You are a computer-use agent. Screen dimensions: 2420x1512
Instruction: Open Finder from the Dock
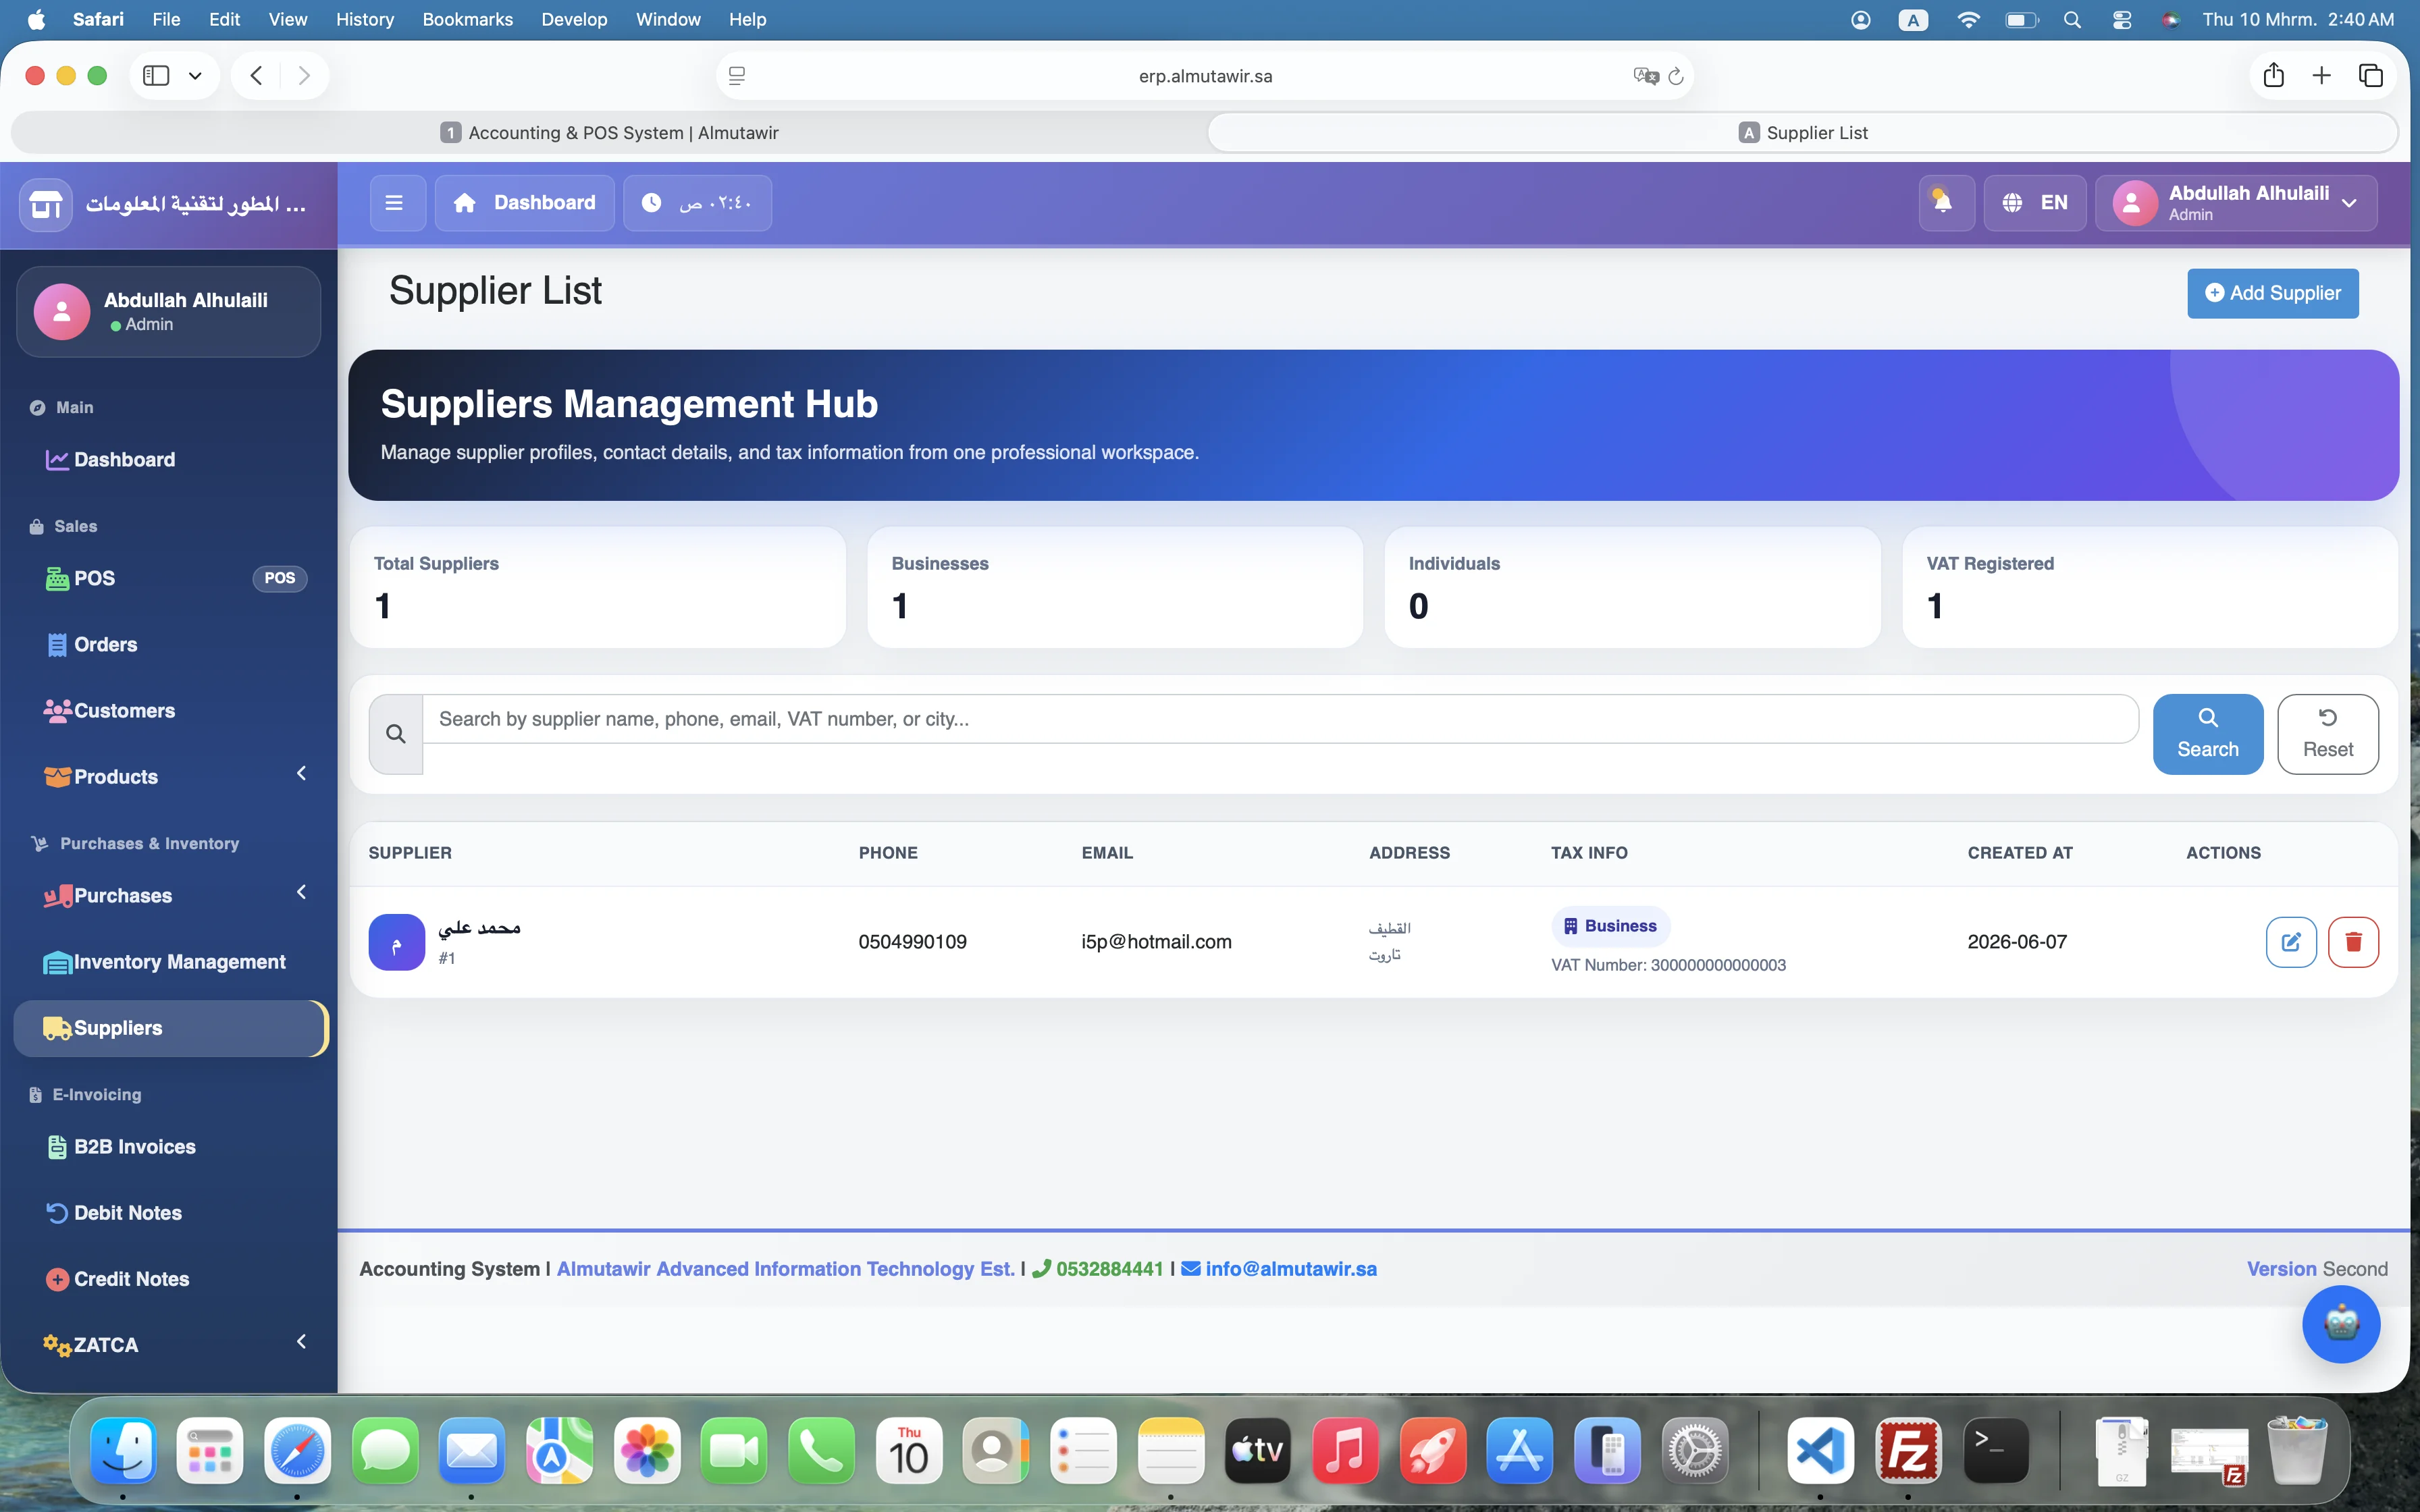[x=123, y=1450]
